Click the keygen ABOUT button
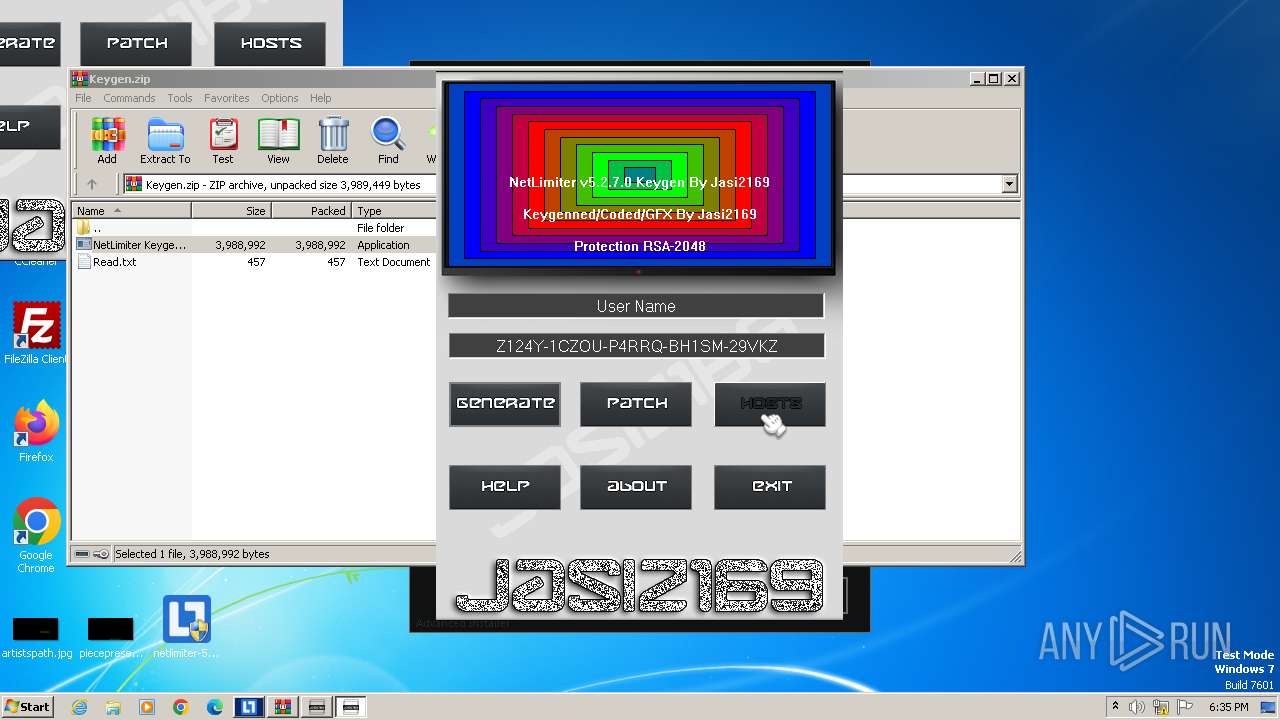Viewport: 1280px width, 720px height. point(636,487)
